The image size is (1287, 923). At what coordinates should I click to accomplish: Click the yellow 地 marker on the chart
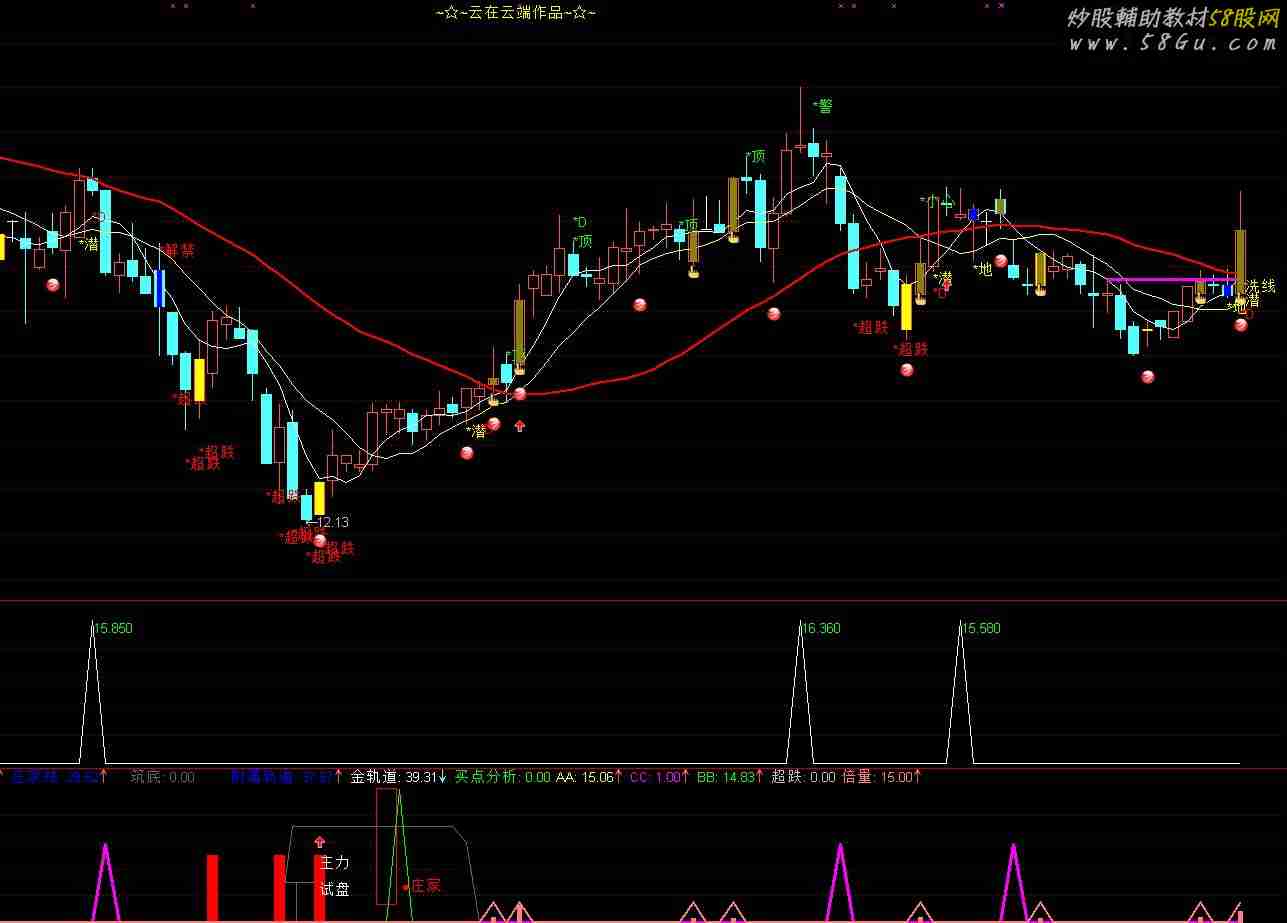coord(983,269)
